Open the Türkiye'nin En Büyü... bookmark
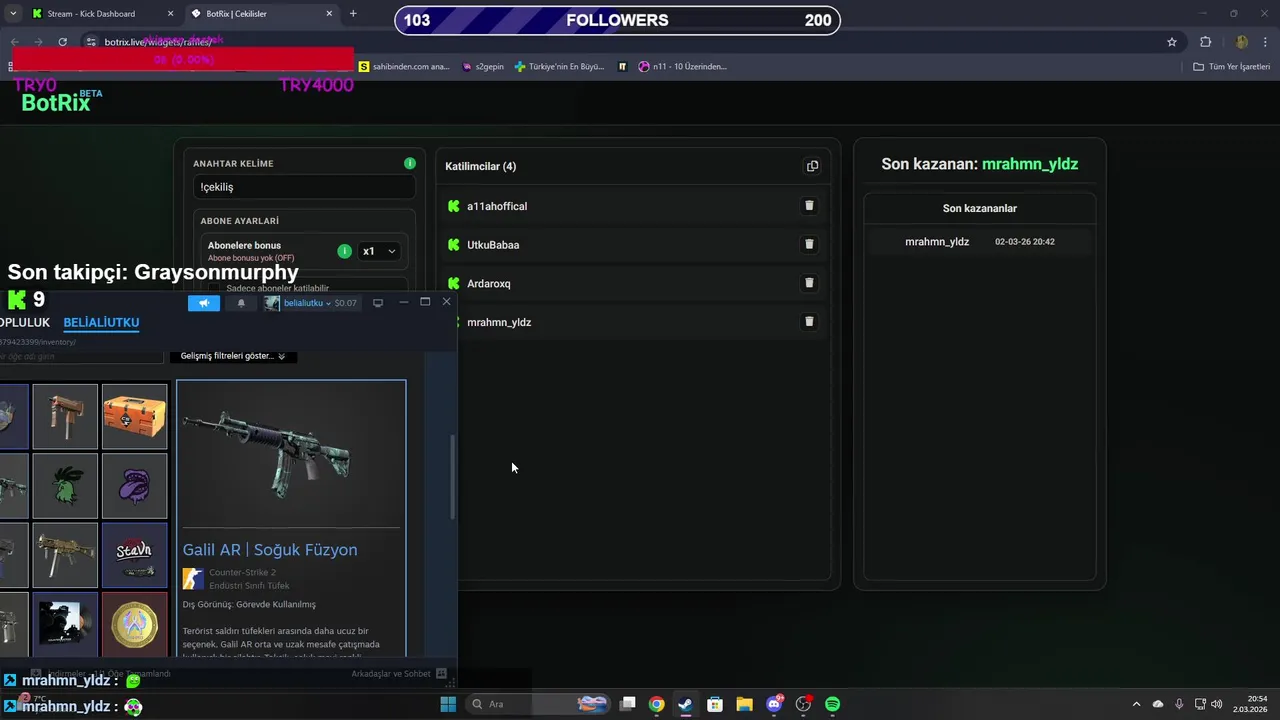 click(x=560, y=67)
